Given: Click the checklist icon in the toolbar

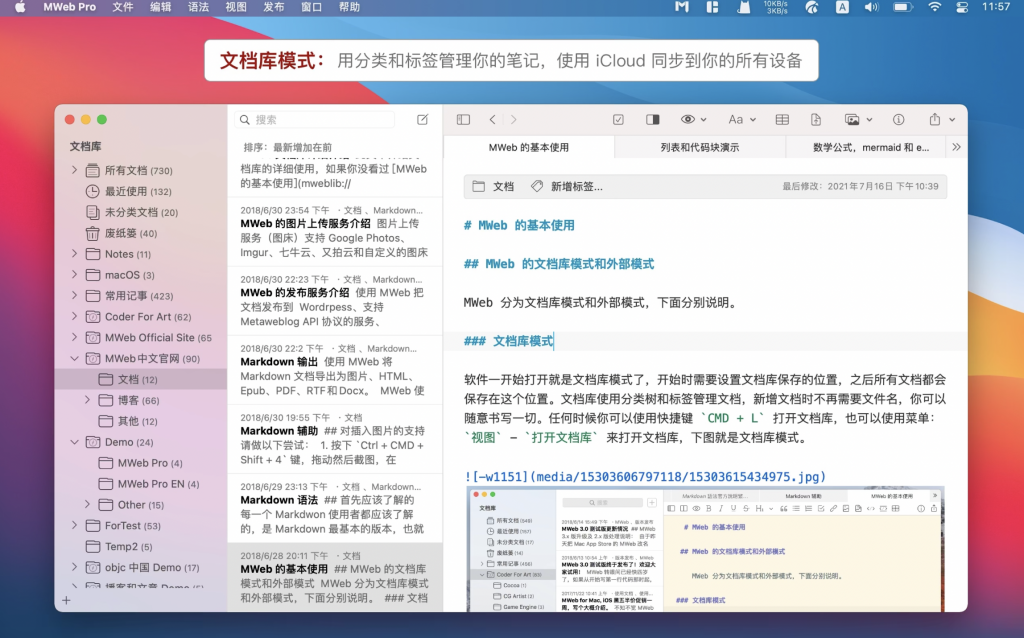Looking at the screenshot, I should coord(620,119).
